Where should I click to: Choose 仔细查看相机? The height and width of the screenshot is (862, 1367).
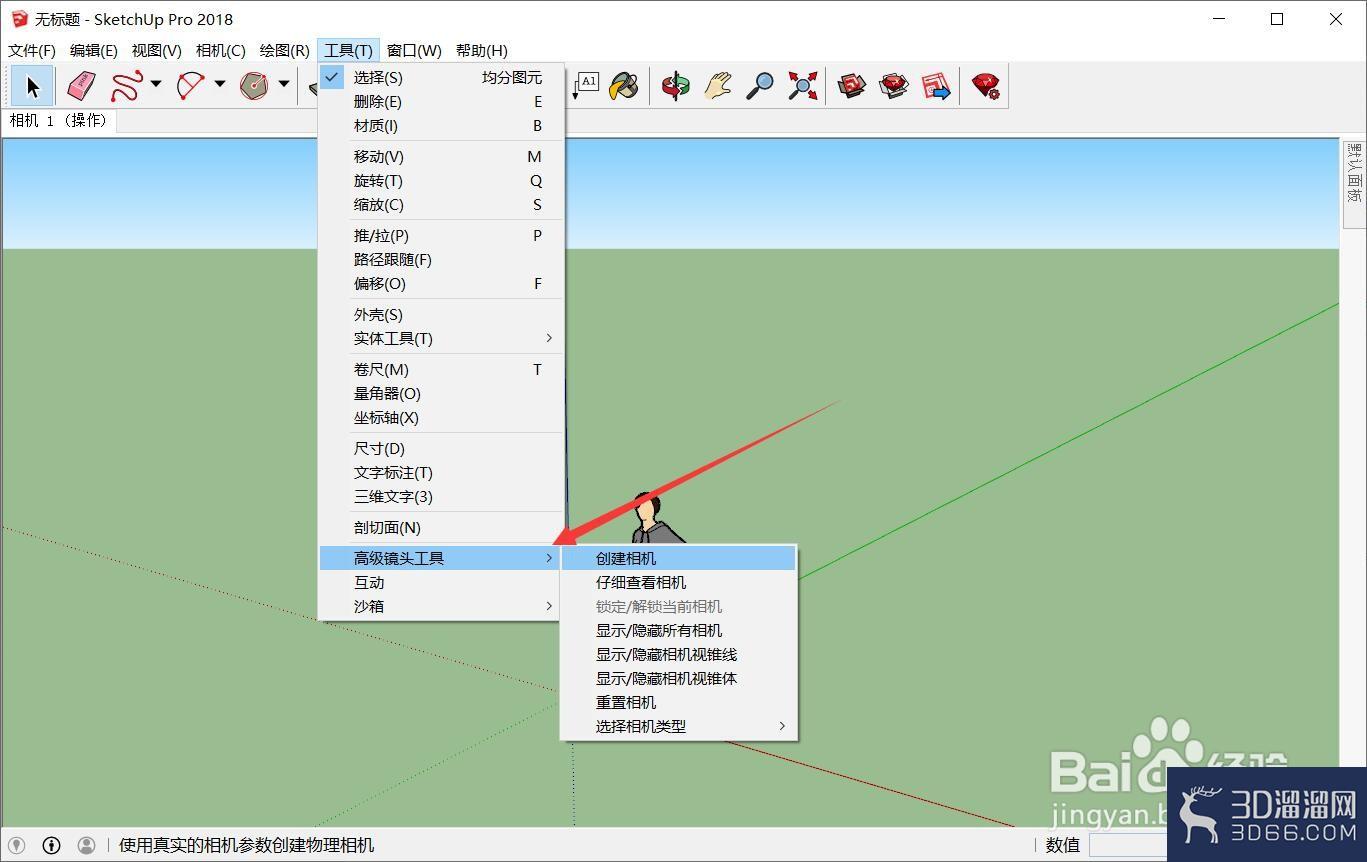679,582
